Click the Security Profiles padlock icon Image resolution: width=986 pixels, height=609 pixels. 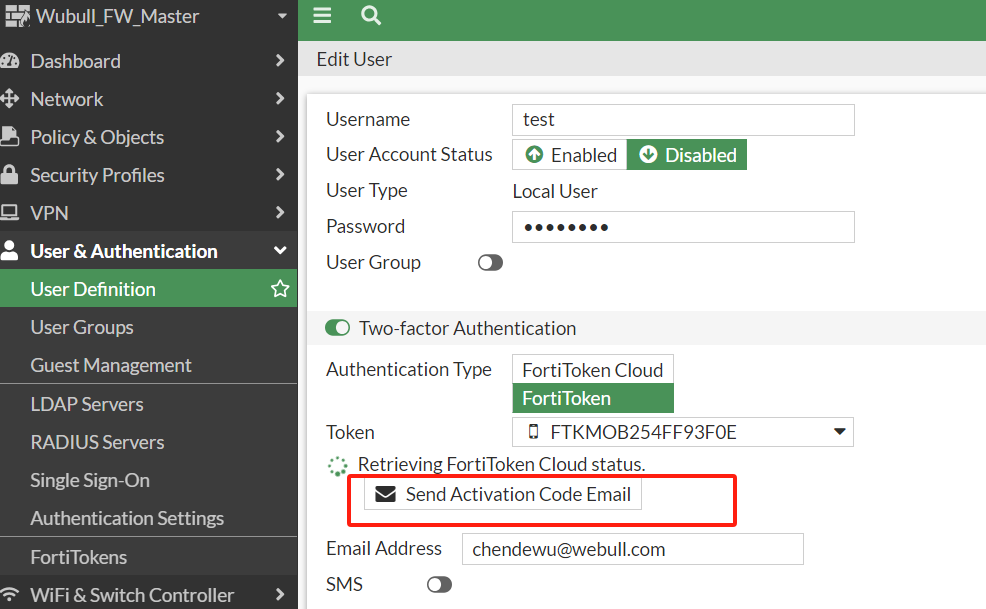(9, 175)
